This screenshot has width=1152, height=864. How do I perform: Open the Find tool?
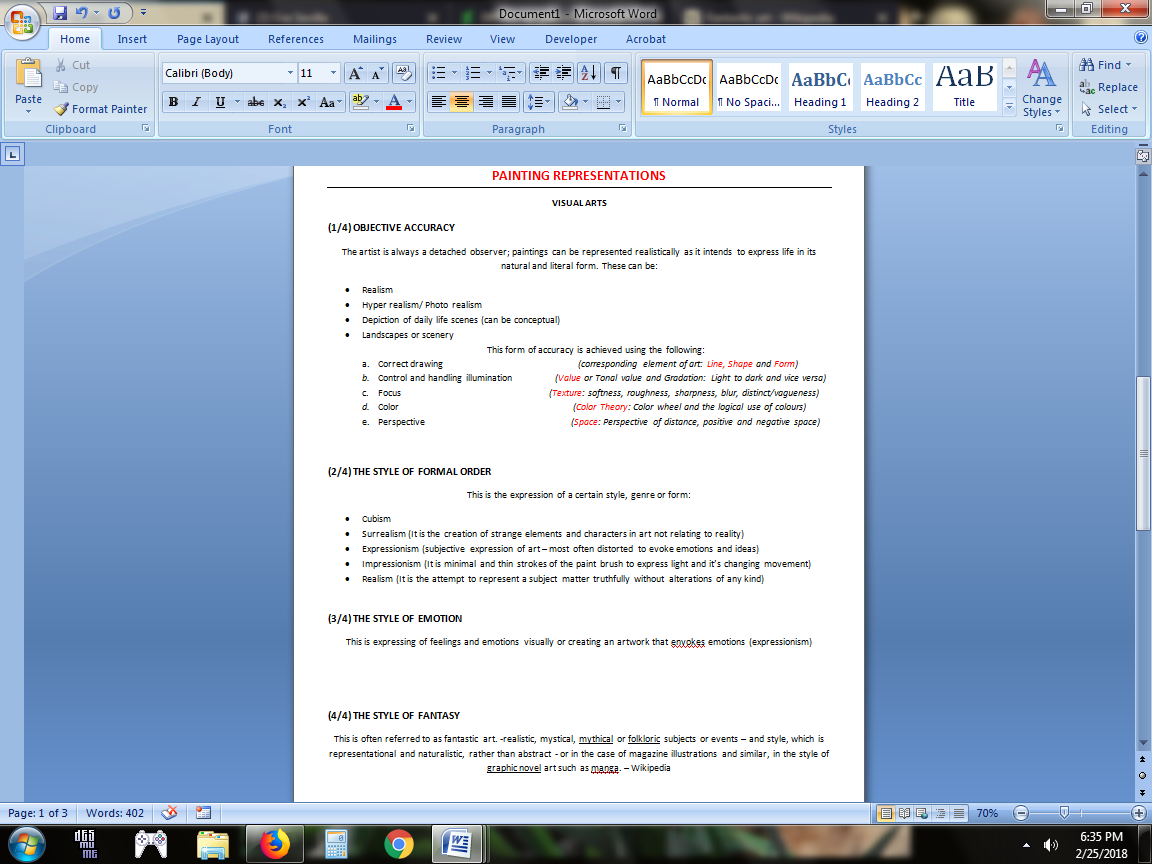1105,65
